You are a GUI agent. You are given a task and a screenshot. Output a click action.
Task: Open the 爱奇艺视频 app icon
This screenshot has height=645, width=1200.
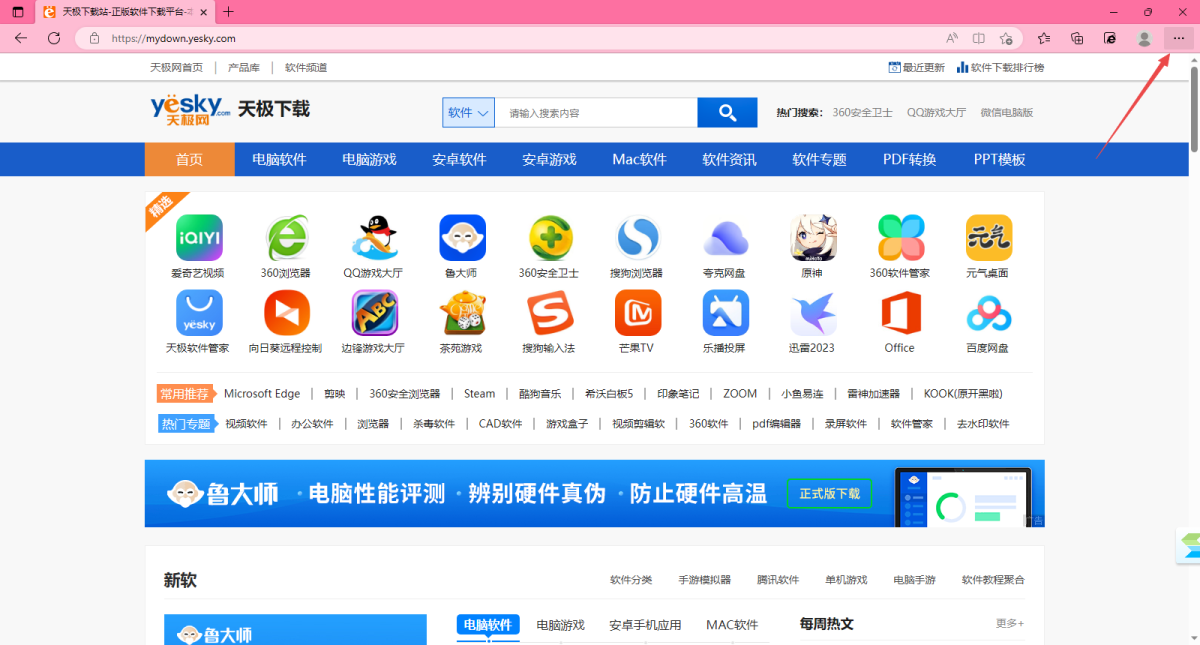(x=198, y=237)
